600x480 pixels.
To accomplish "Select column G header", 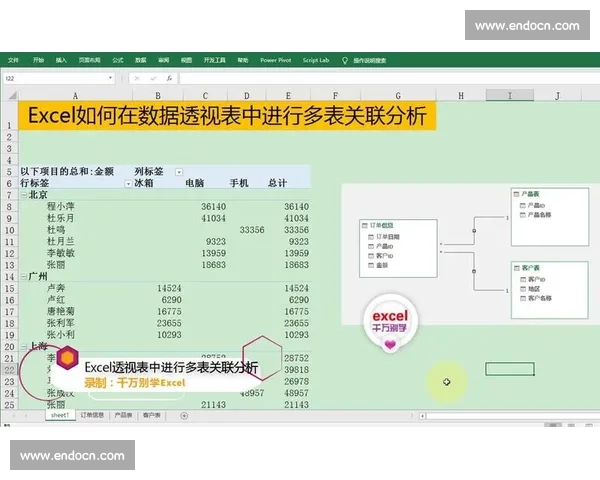I will (398, 96).
